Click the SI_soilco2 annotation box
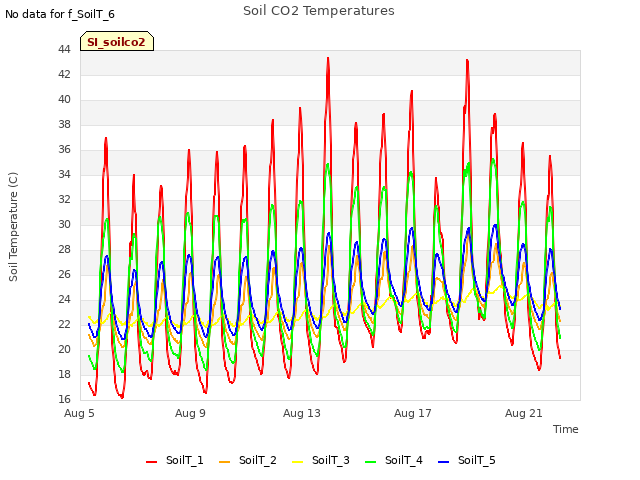Viewport: 640px width, 480px height. click(117, 41)
